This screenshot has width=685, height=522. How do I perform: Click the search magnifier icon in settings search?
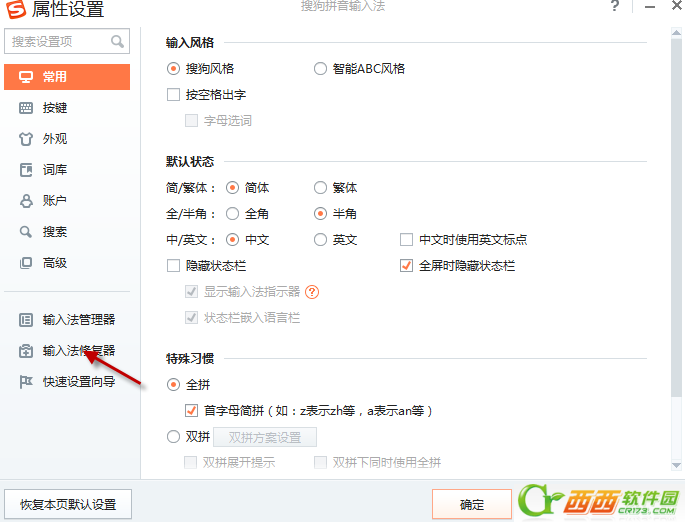(117, 41)
